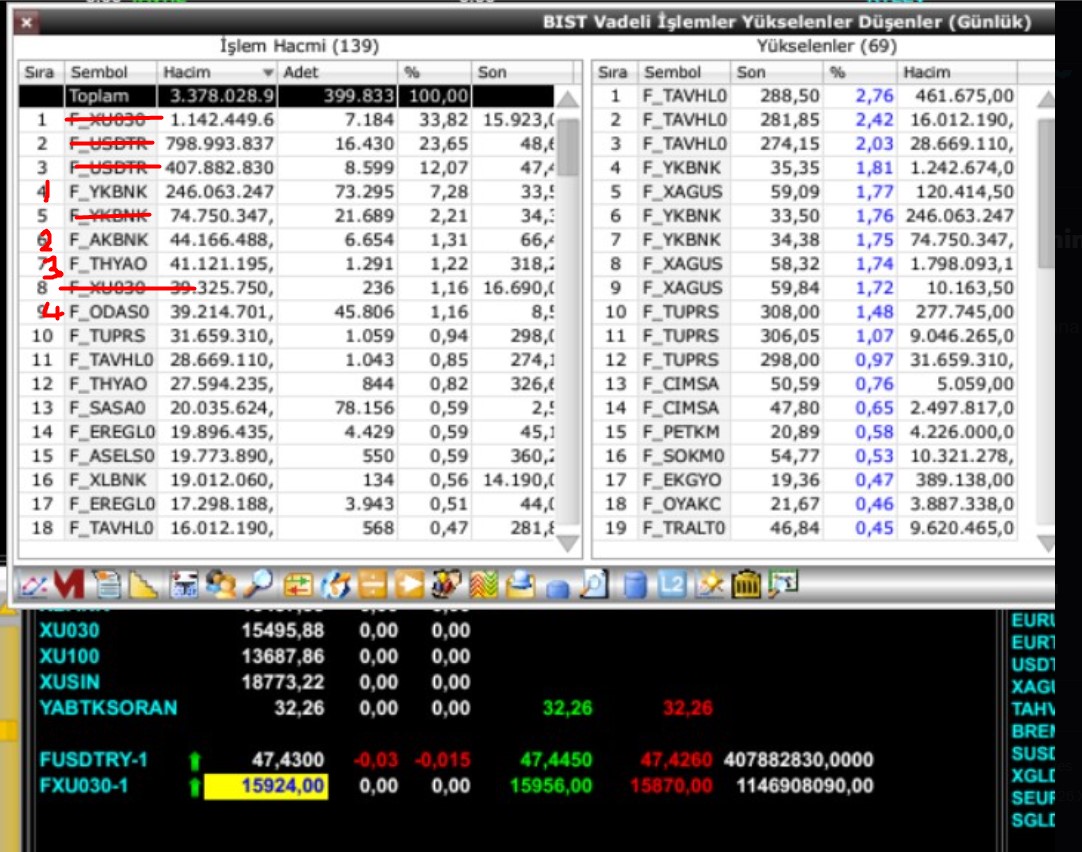This screenshot has height=852, width=1082.
Task: Open the yellow basket icon
Action: tap(747, 585)
